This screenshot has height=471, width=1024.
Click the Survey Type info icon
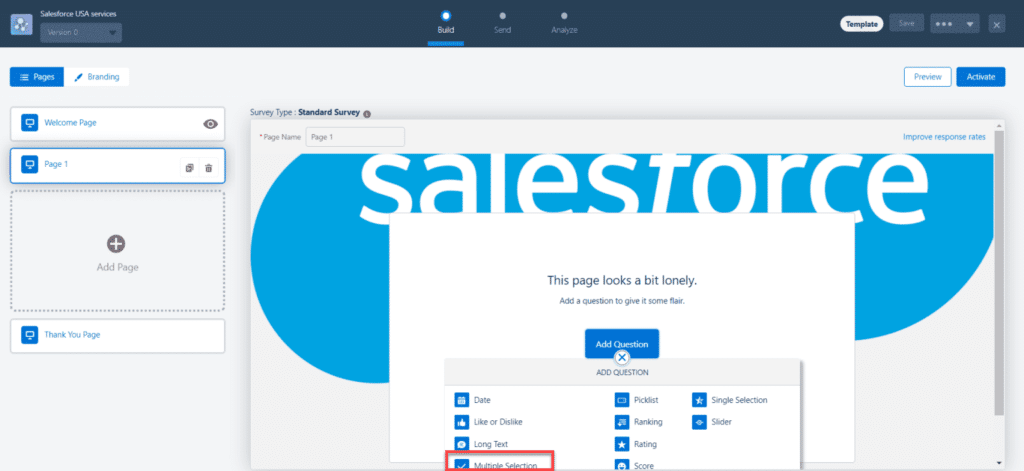367,114
